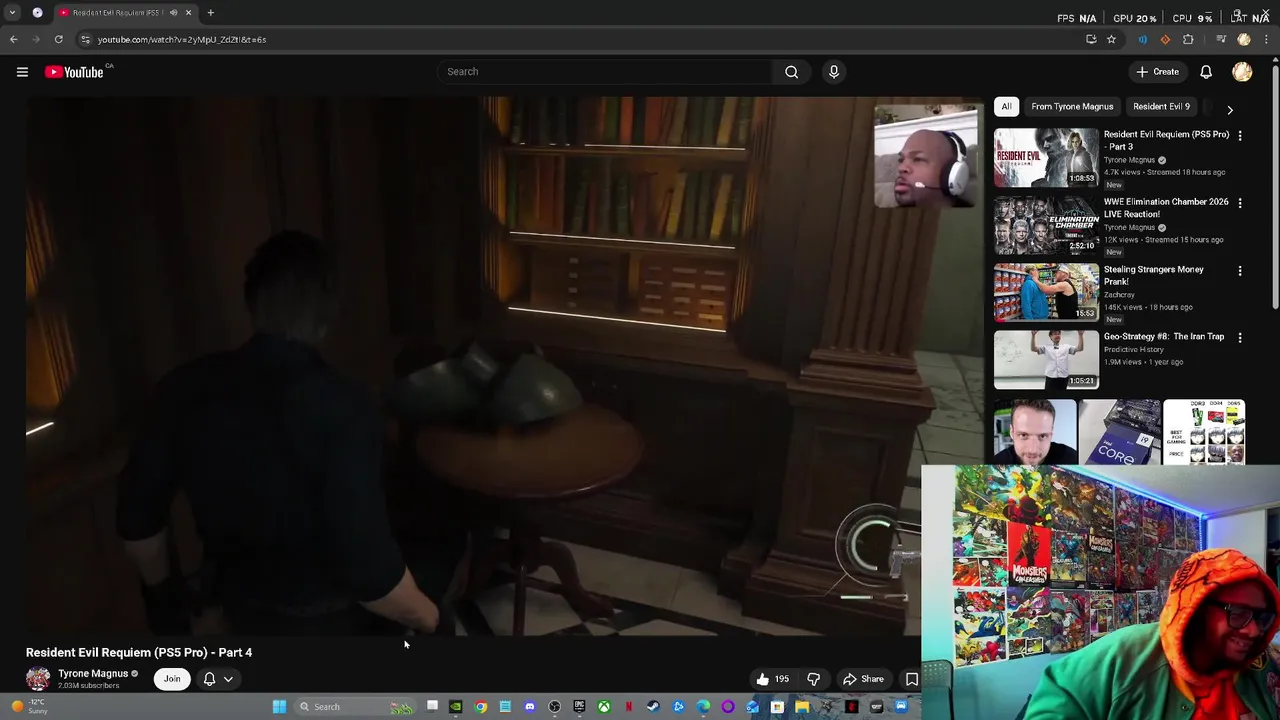The image size is (1280, 720).
Task: Bookmark this page with star icon
Action: (1111, 39)
